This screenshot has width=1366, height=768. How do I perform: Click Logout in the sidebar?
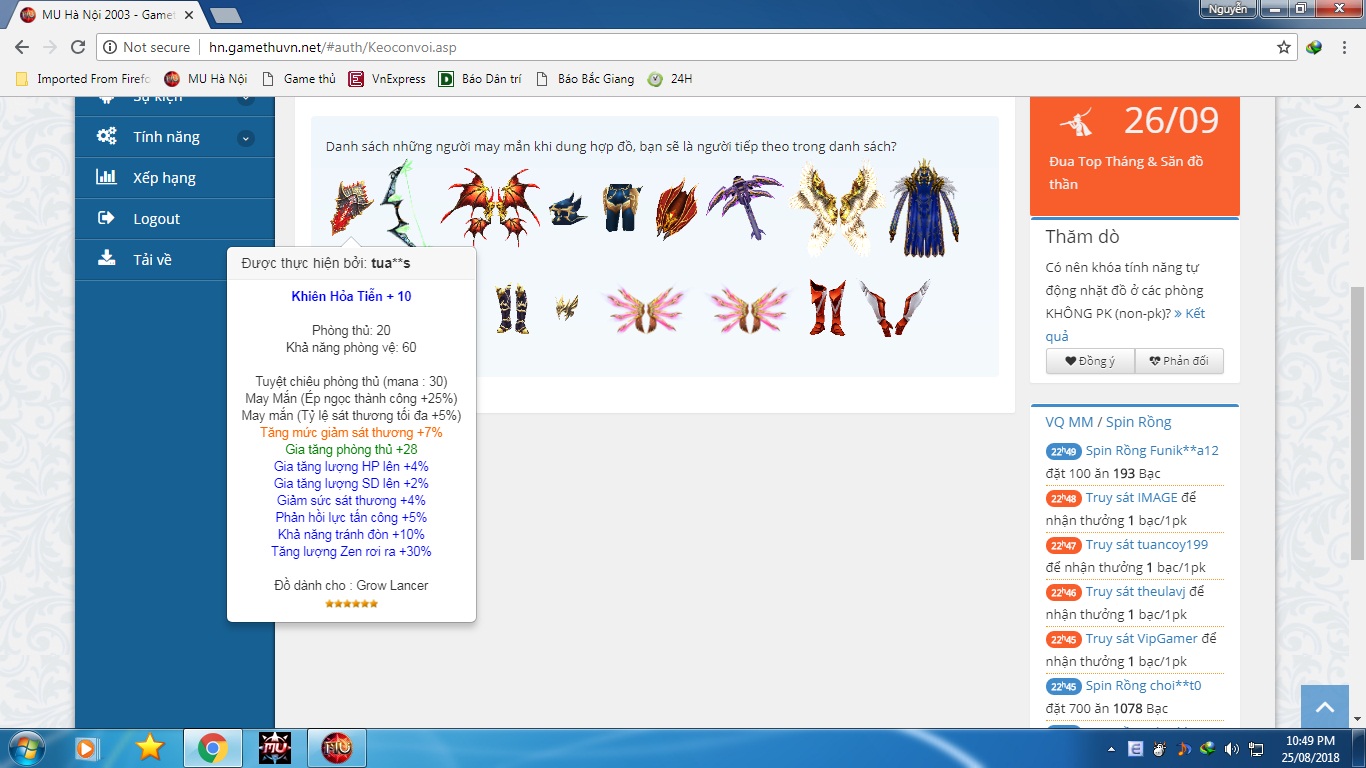tap(175, 219)
